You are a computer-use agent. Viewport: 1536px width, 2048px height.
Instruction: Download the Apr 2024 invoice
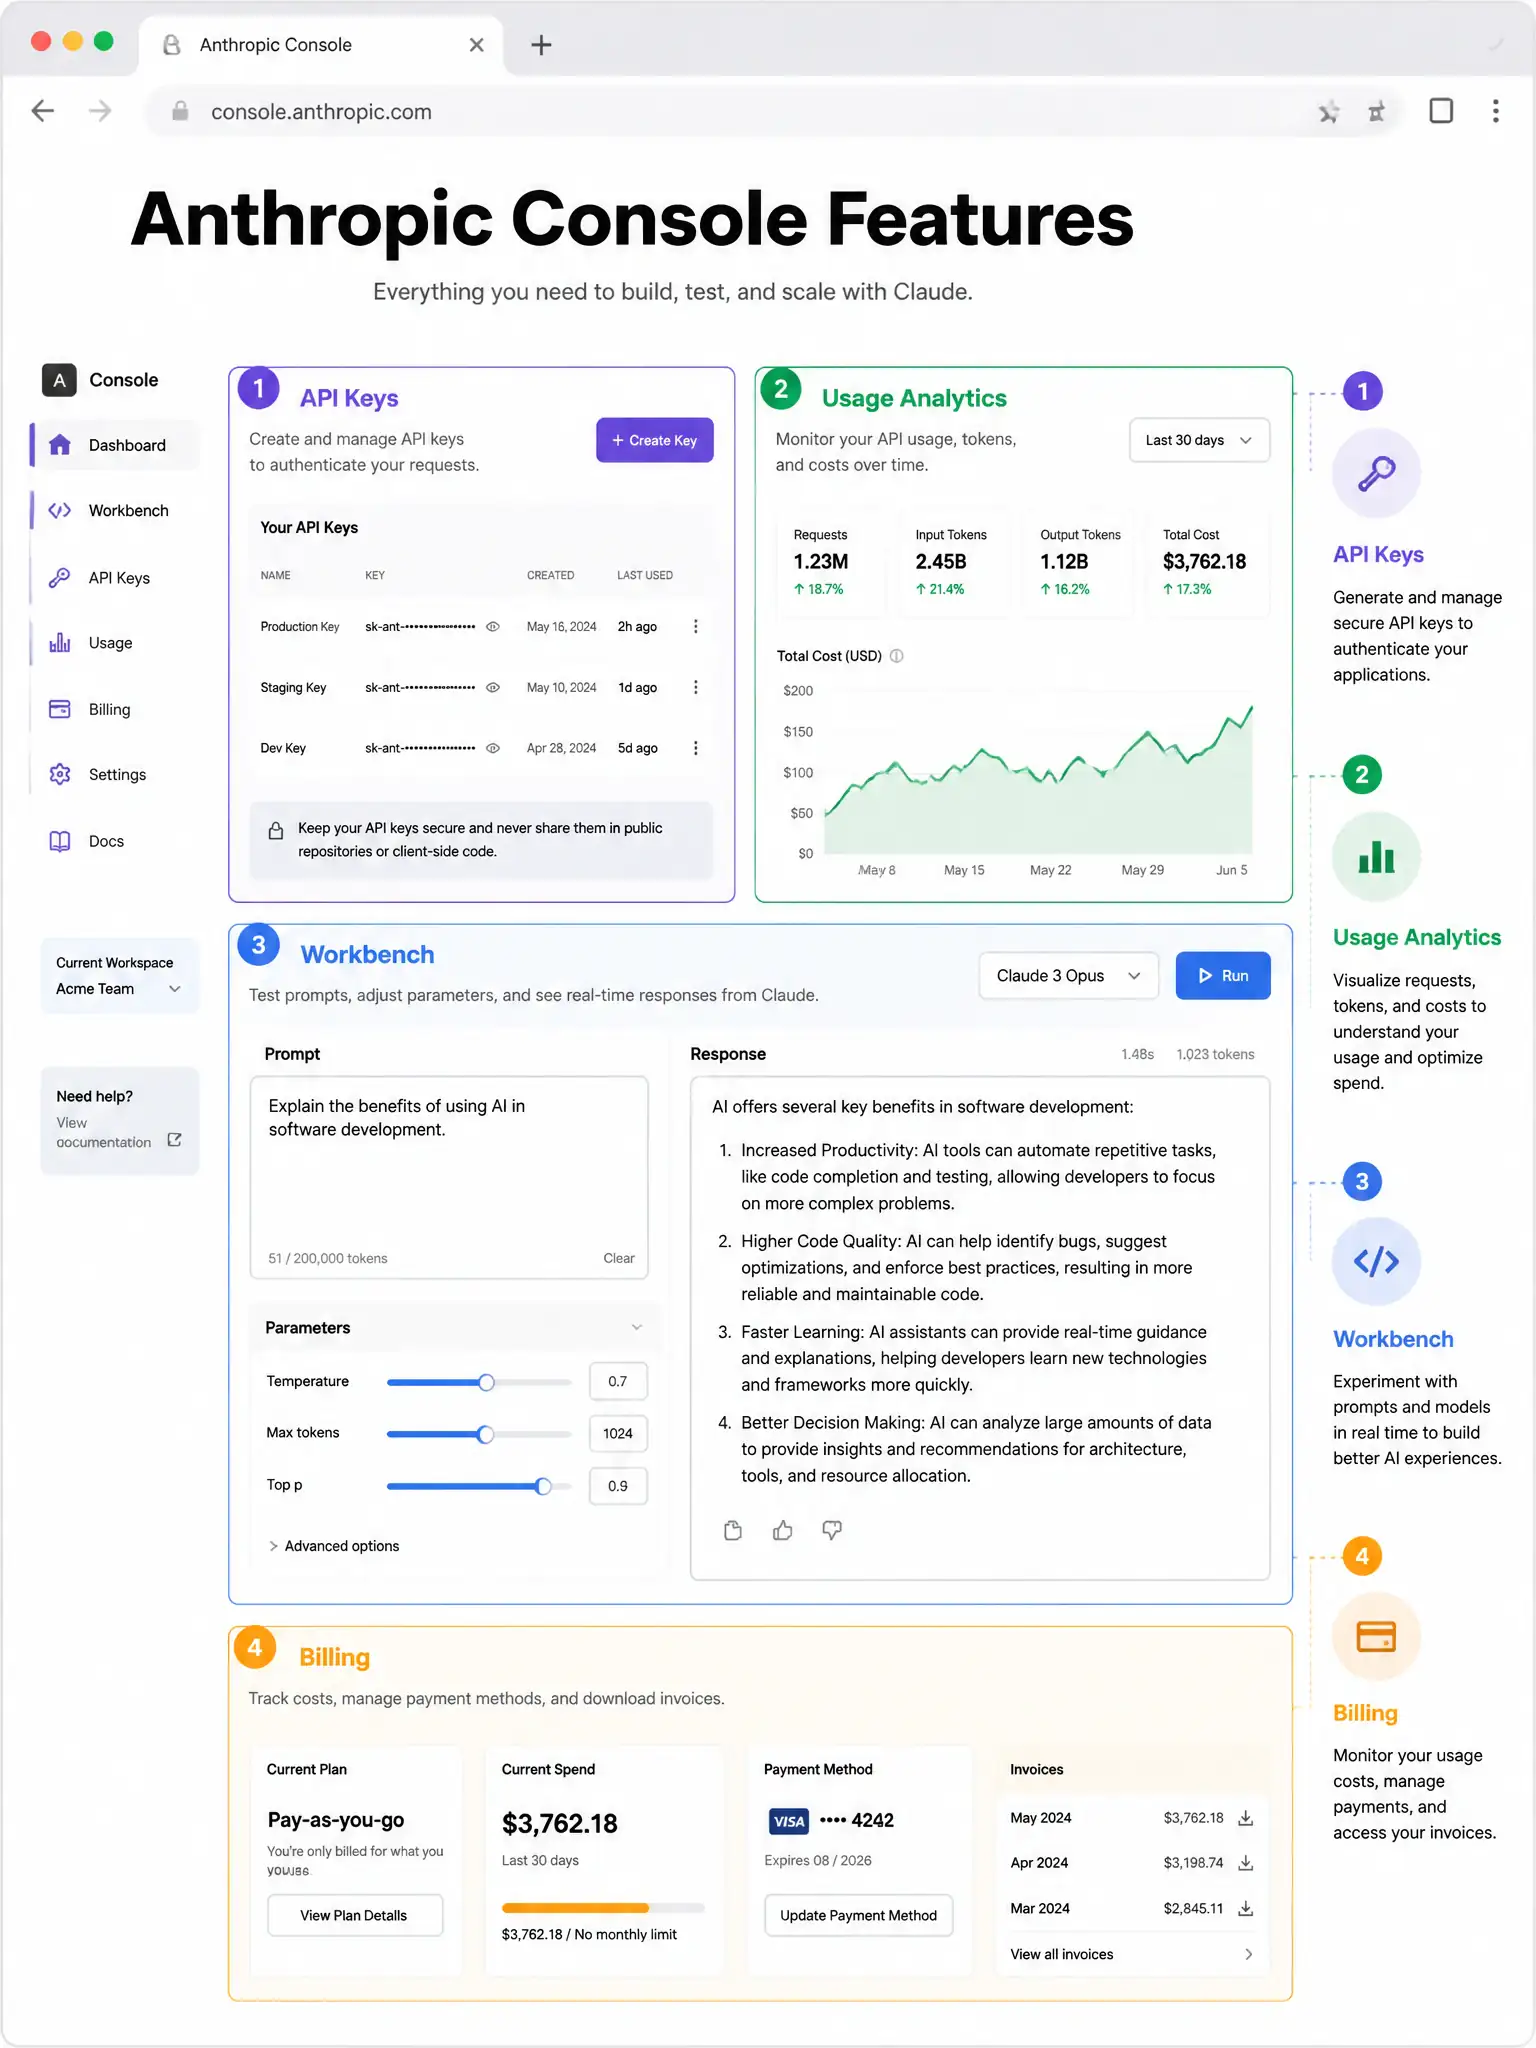1246,1863
